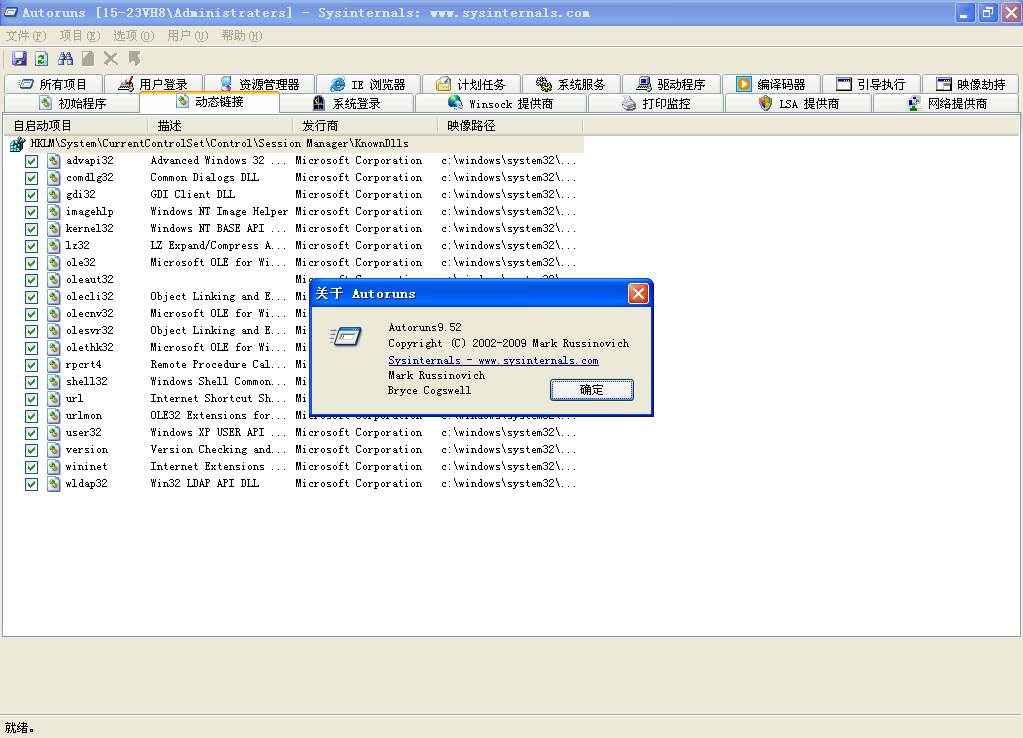Sort by the 发行商 column header
Screen dimensions: 1023x738
[365, 125]
